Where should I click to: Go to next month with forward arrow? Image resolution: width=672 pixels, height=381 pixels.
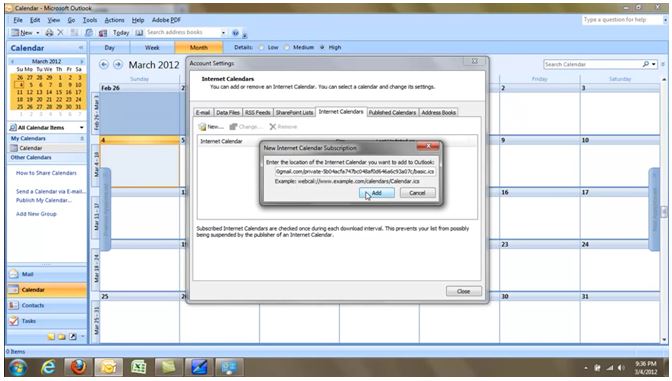tap(118, 64)
